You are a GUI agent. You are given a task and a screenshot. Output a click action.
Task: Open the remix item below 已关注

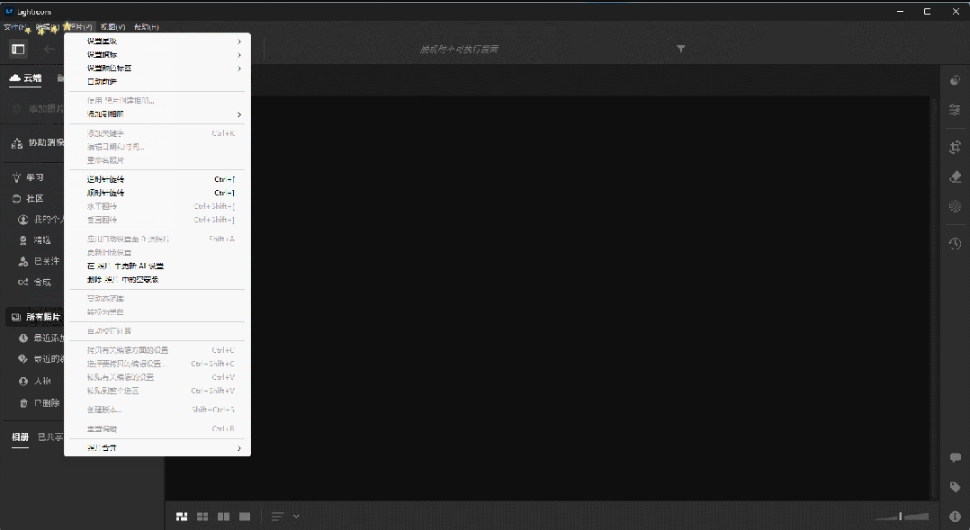click(35, 282)
